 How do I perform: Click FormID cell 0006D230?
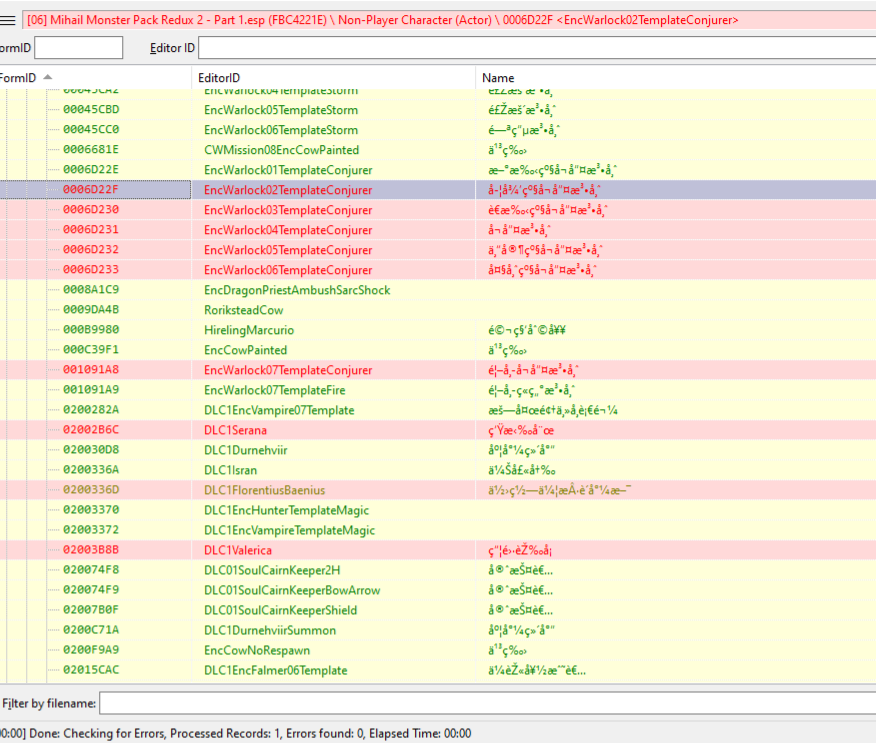(91, 209)
